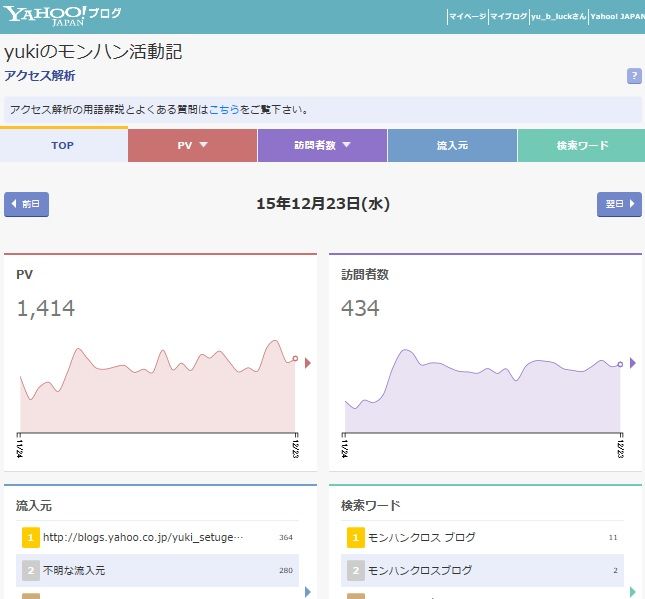Click the last data point on visitors chart

pos(620,364)
